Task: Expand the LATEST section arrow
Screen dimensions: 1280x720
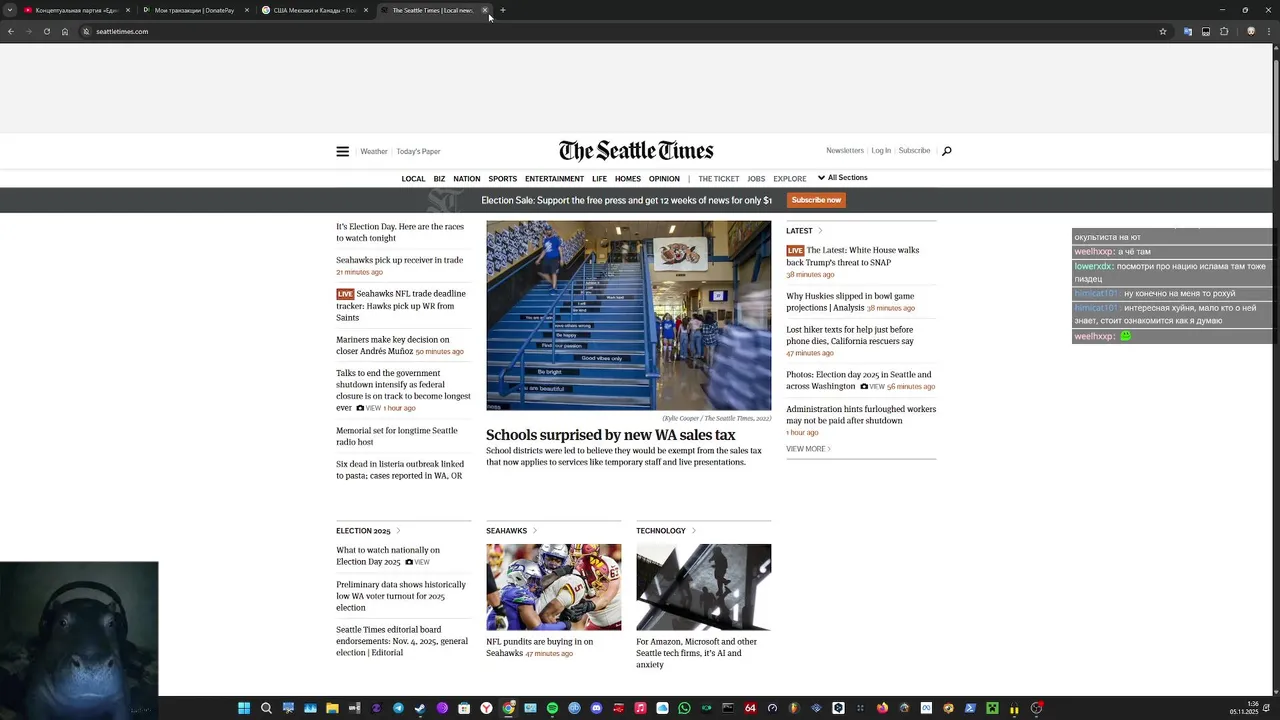Action: click(x=820, y=231)
